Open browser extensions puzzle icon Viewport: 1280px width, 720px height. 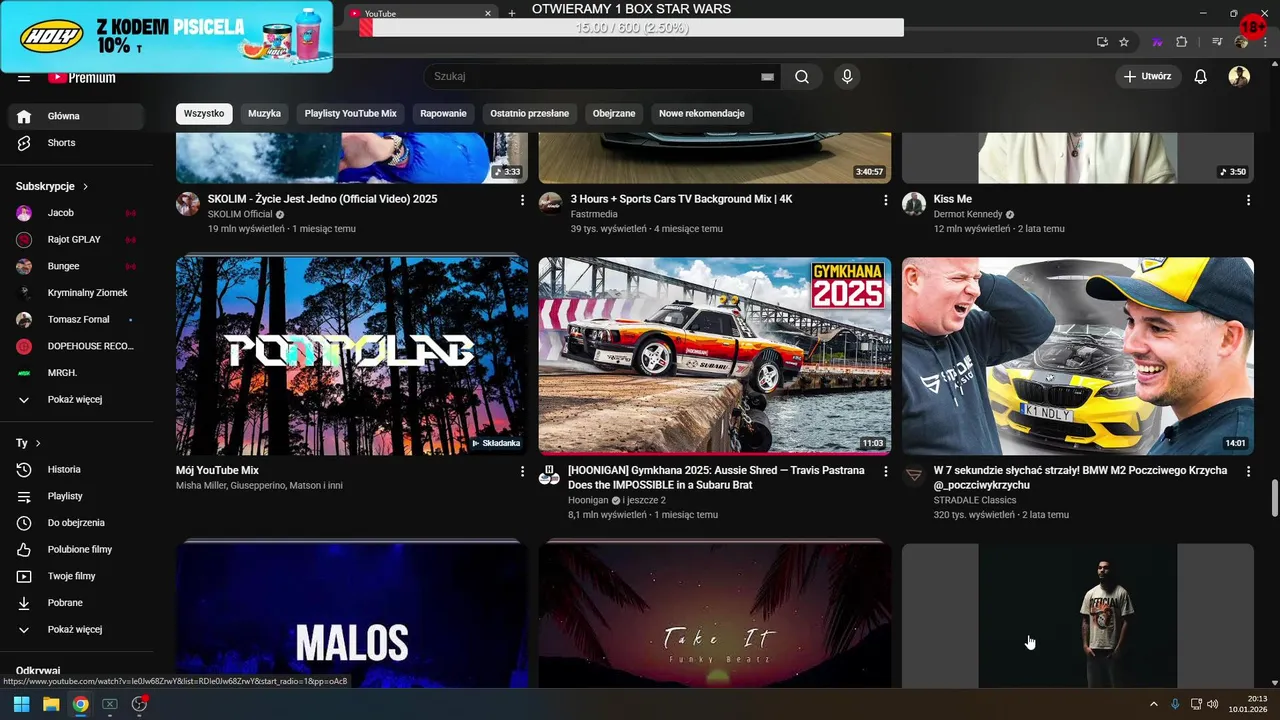(x=1181, y=42)
